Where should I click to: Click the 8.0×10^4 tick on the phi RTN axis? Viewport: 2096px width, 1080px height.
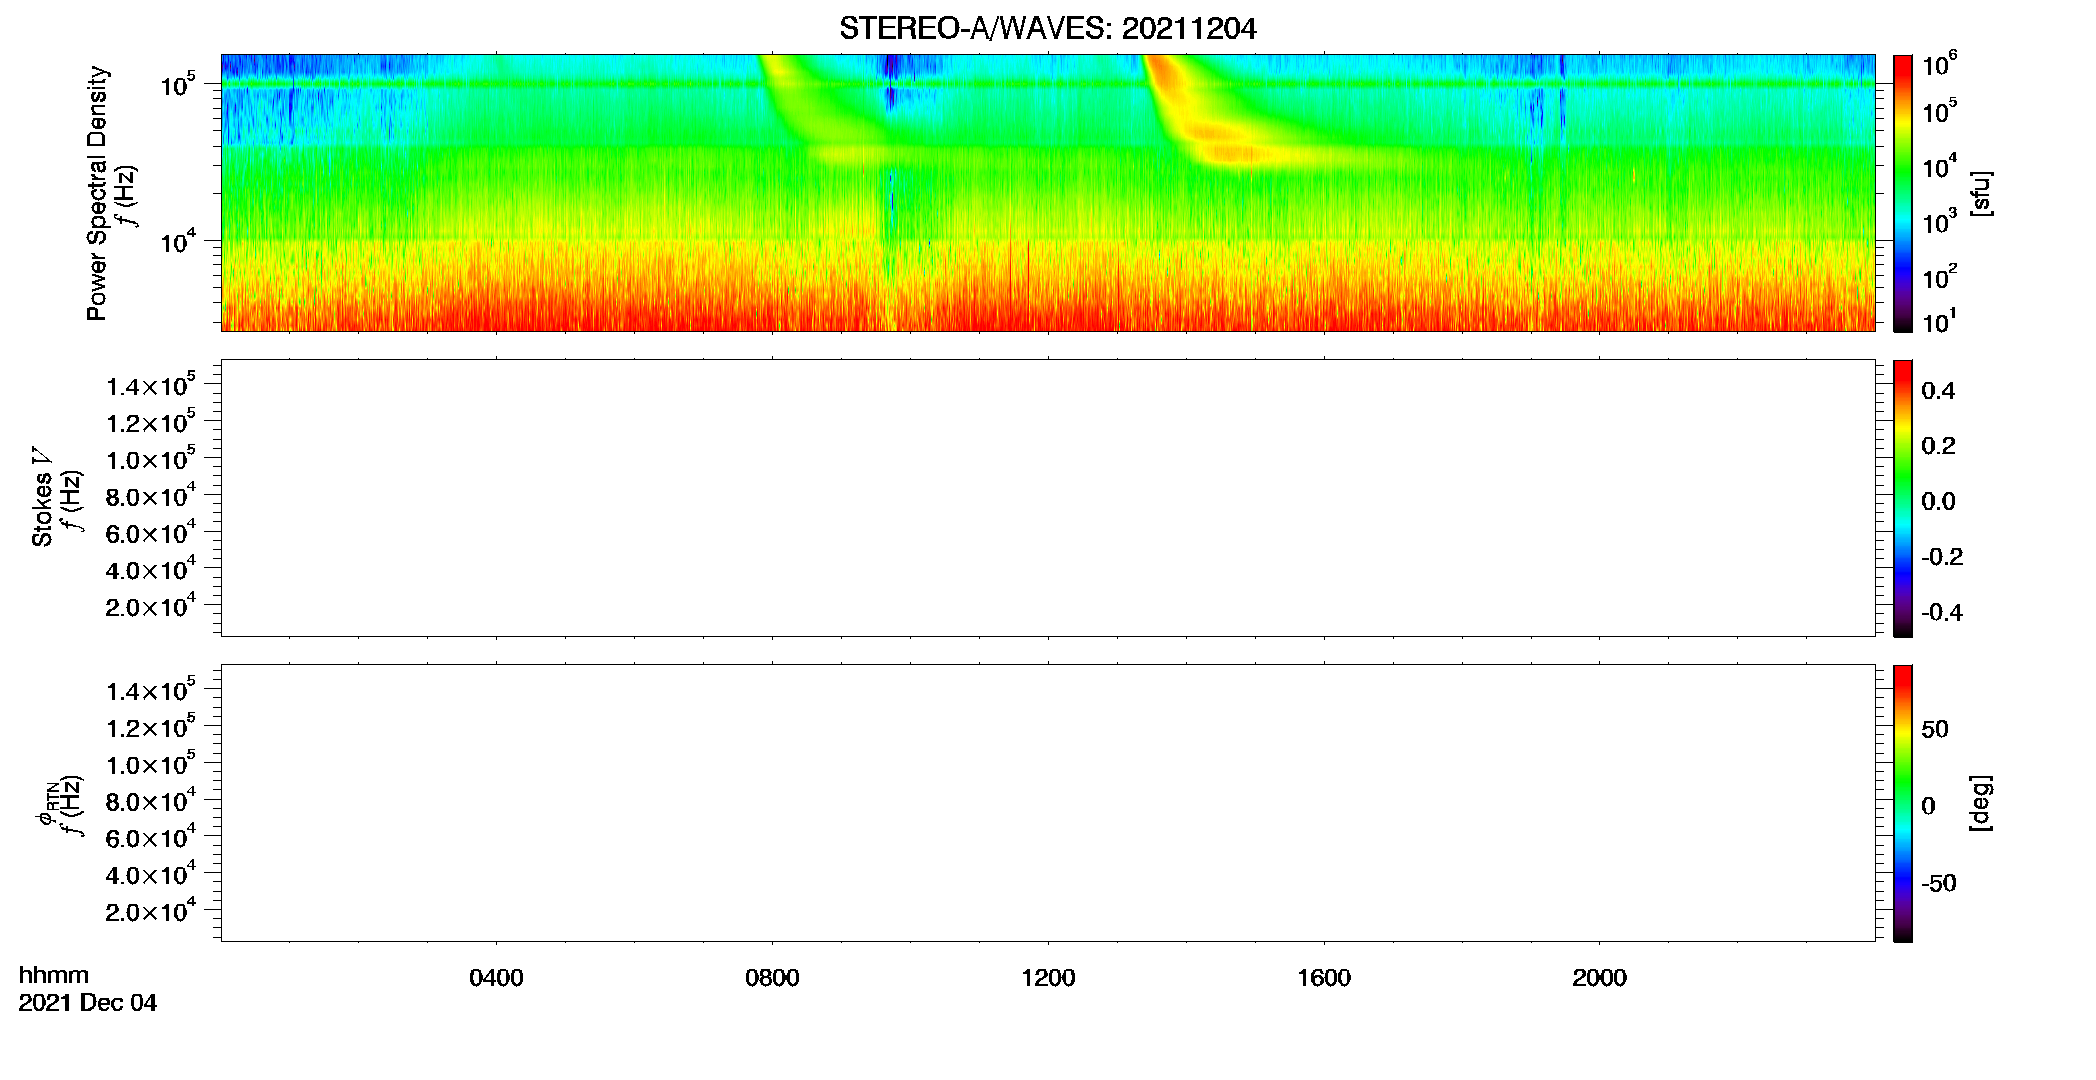pos(151,800)
